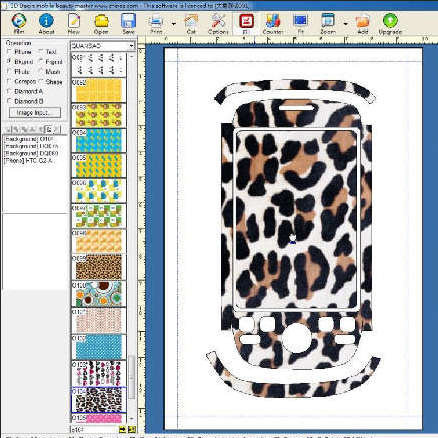This screenshot has width=438, height=438.
Task: Select the Compos operation radio button
Action: (9, 81)
